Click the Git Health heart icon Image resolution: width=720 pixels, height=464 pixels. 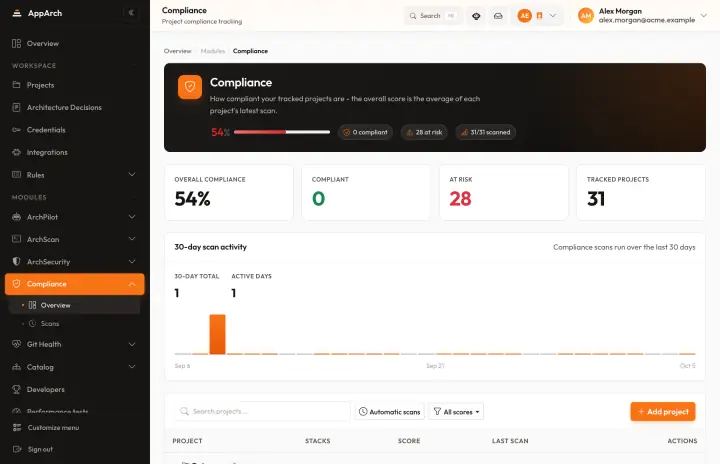(x=17, y=344)
